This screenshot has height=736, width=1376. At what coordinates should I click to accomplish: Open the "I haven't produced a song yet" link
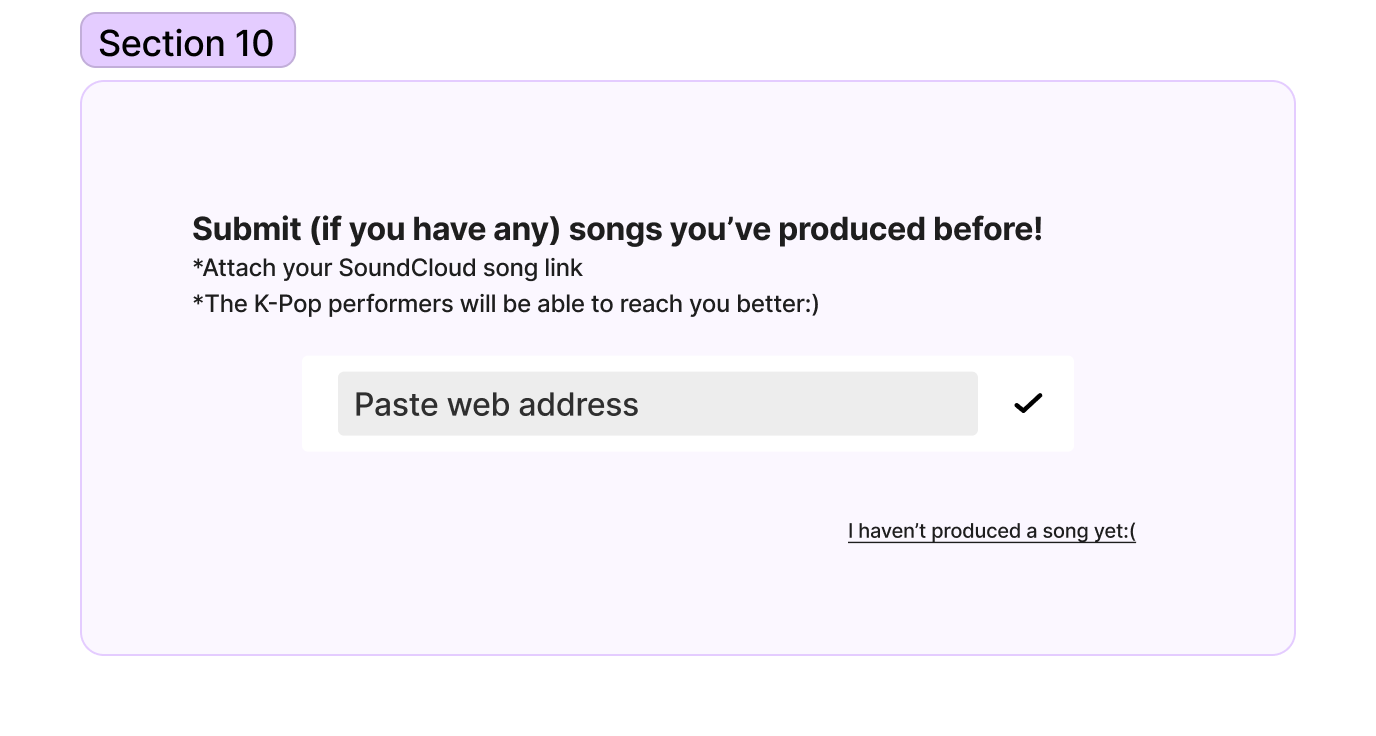click(x=991, y=531)
